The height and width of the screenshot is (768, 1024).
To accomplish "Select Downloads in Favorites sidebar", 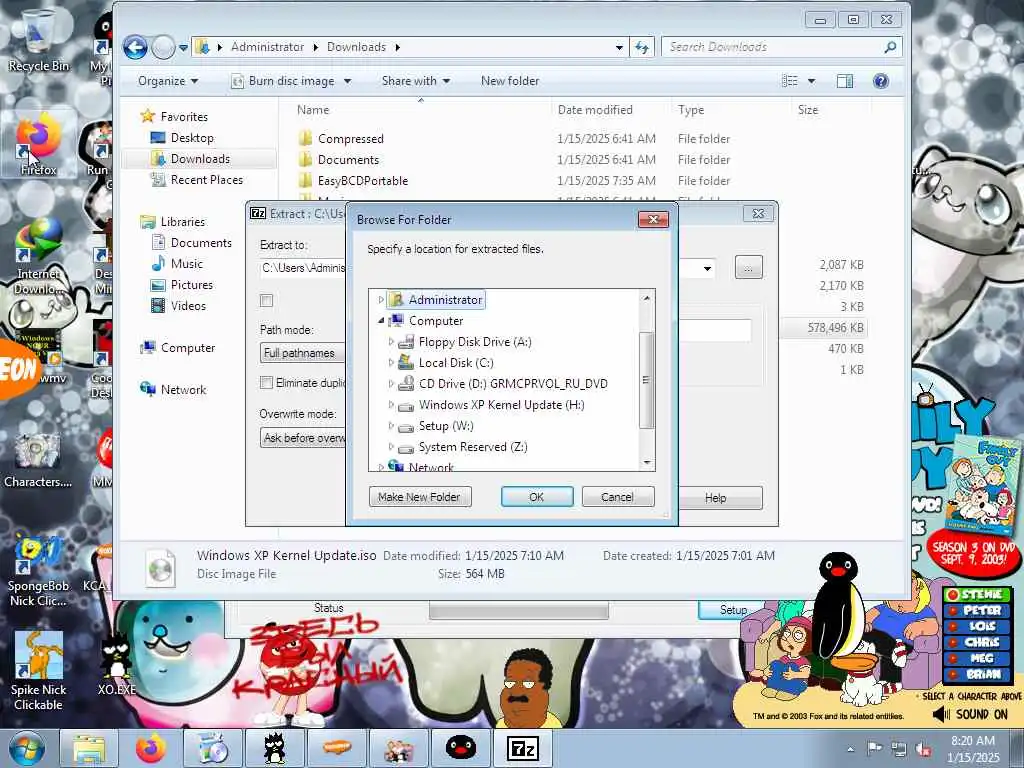I will point(199,159).
